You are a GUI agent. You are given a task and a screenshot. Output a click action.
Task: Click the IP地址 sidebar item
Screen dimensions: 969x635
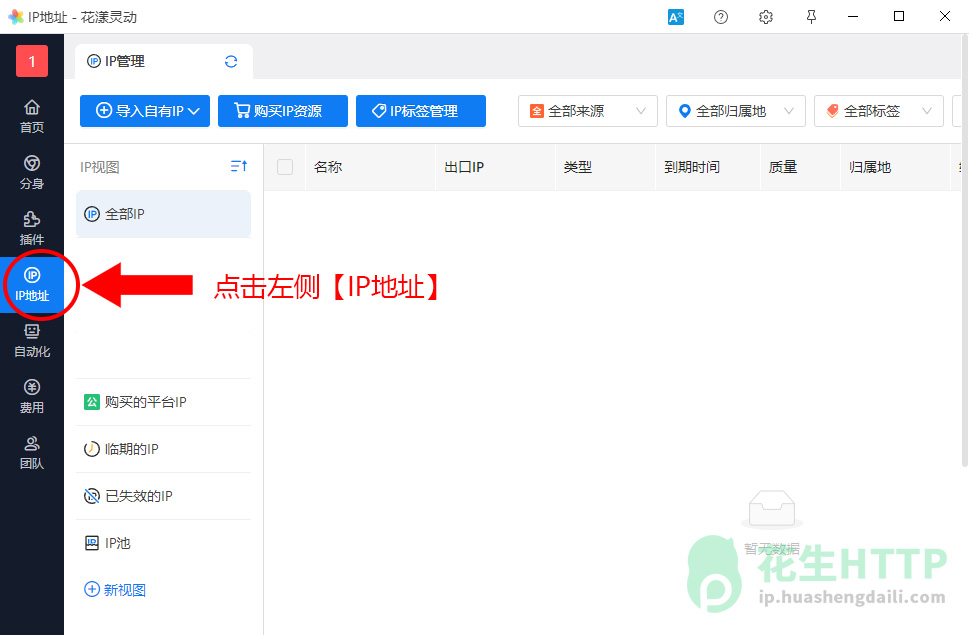32,285
